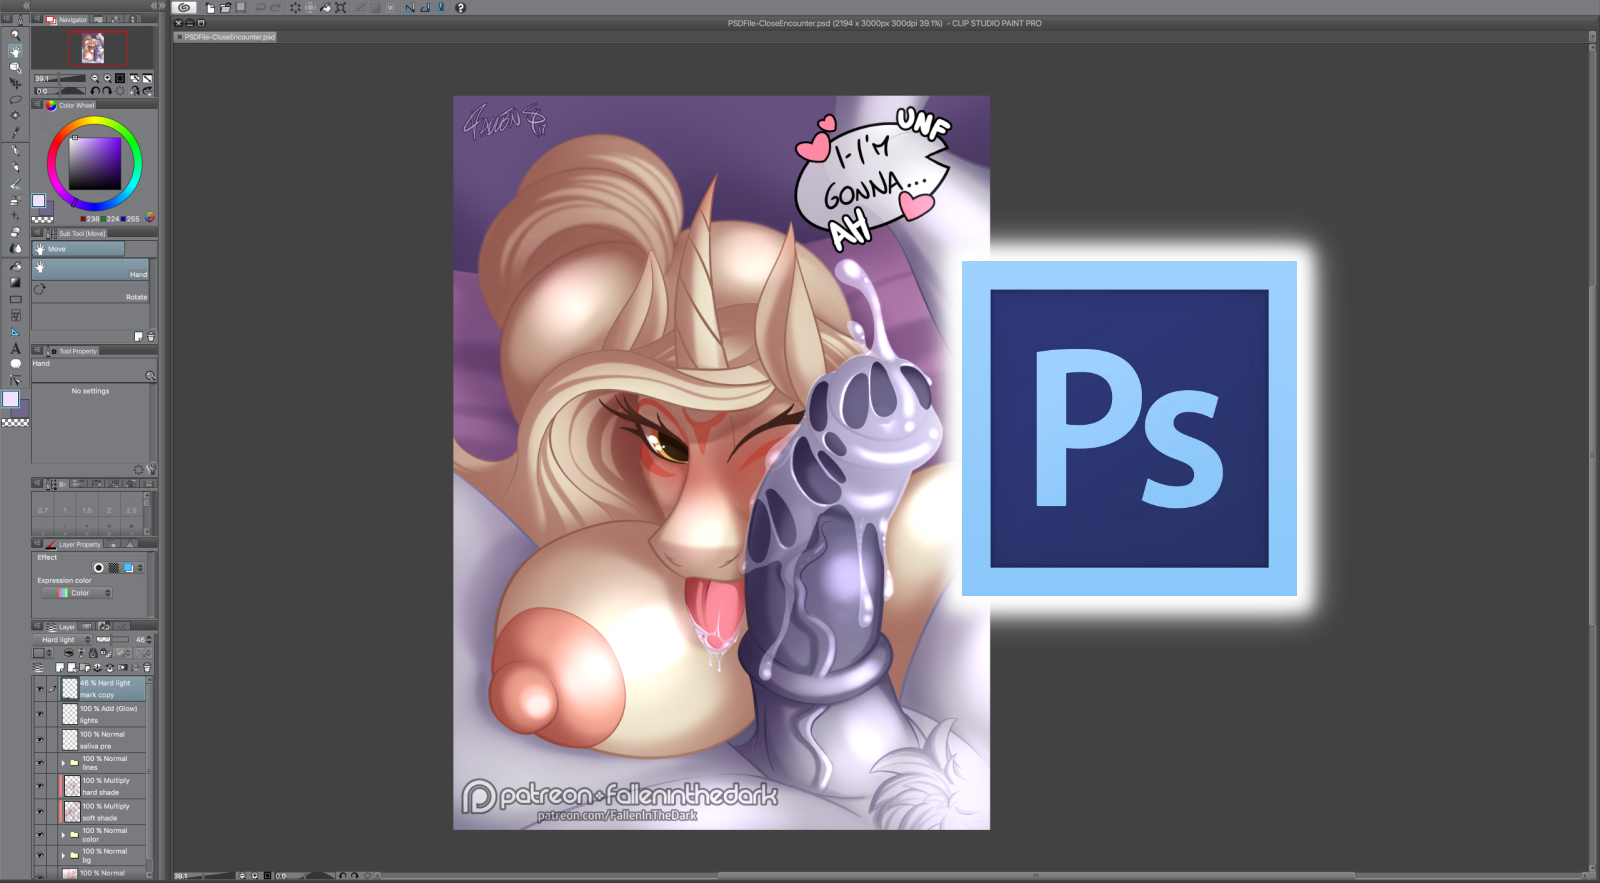
Task: Select the Balloon tool
Action: pos(15,364)
